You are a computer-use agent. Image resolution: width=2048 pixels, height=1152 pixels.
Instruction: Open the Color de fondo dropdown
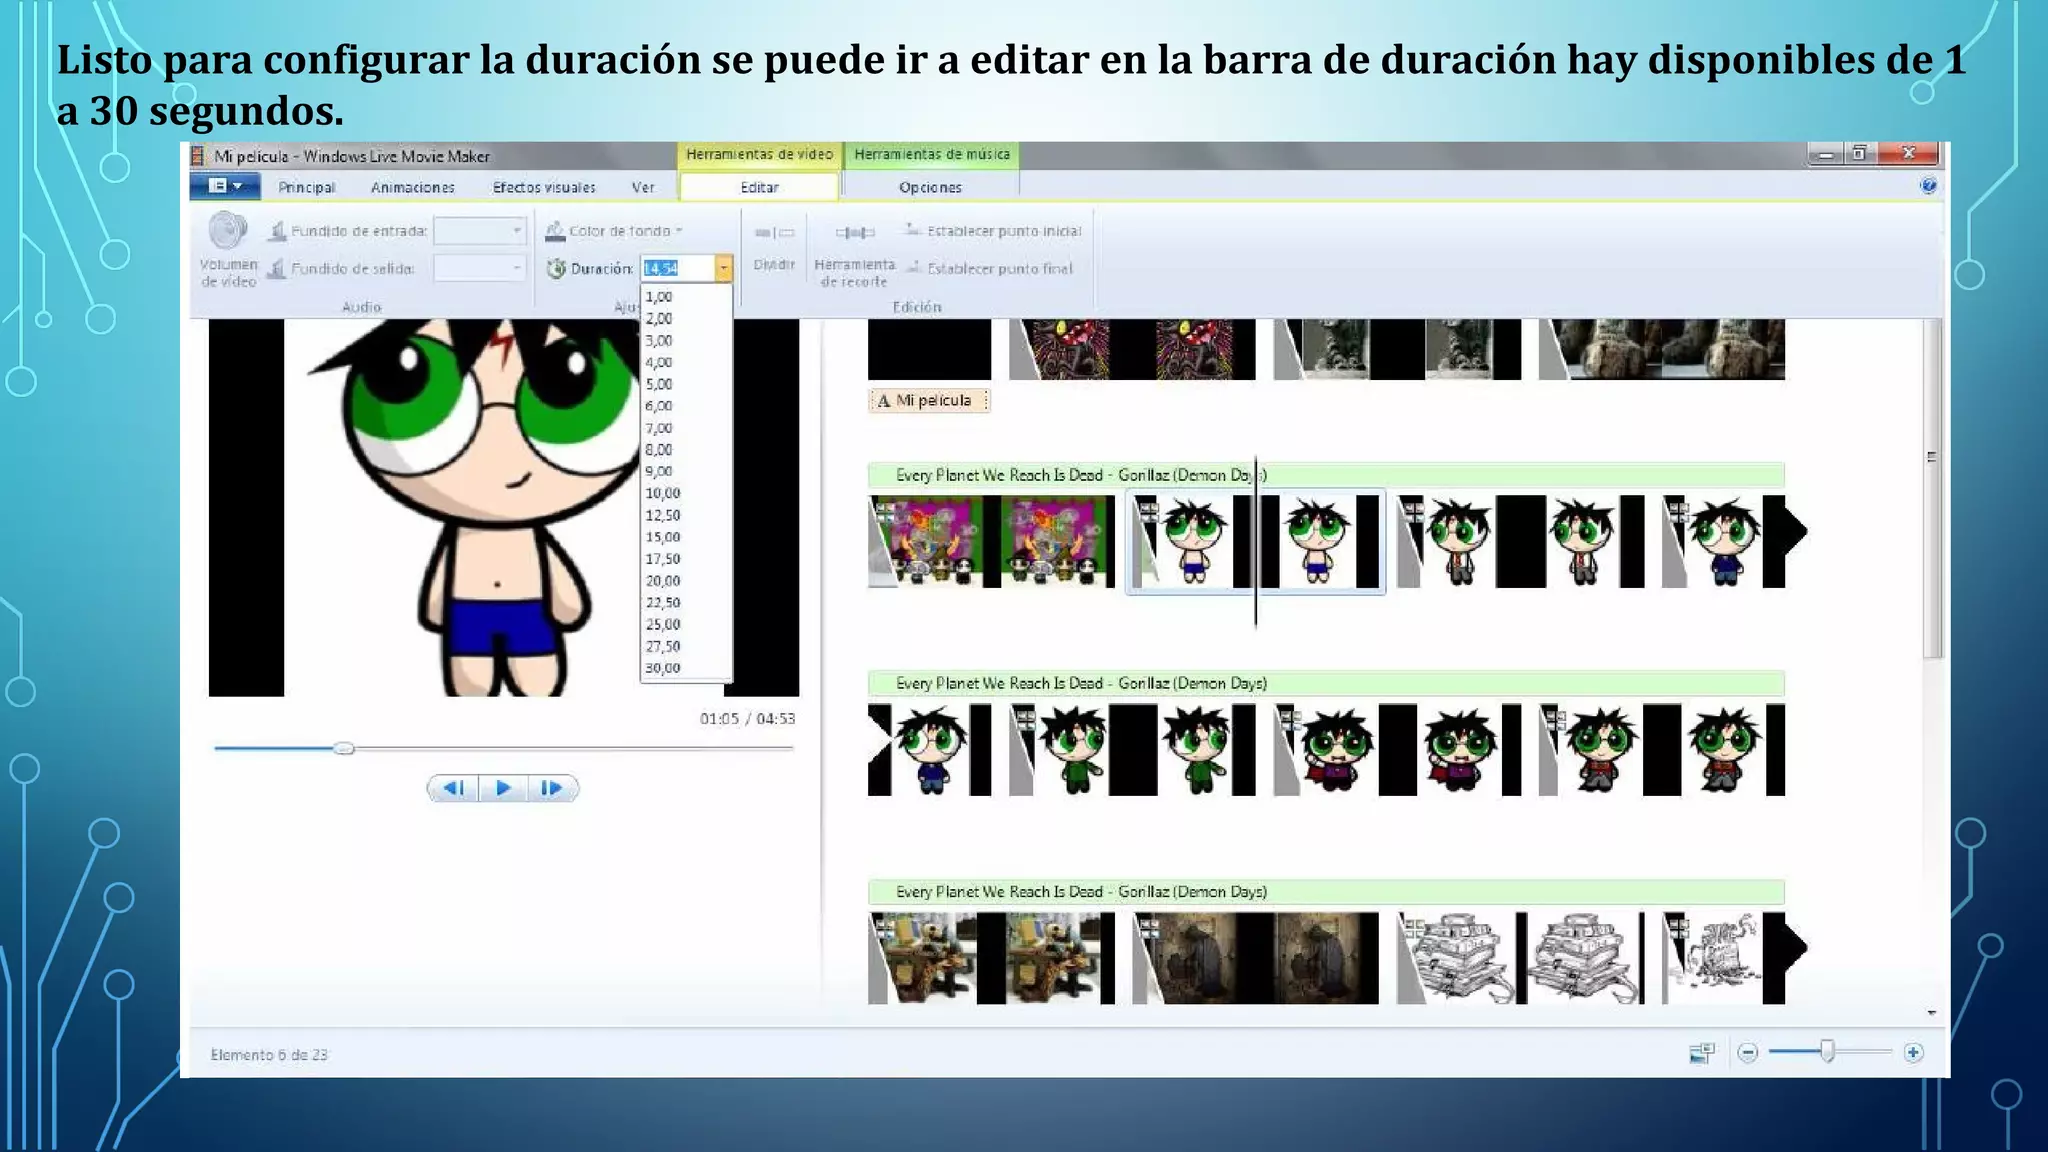(680, 231)
